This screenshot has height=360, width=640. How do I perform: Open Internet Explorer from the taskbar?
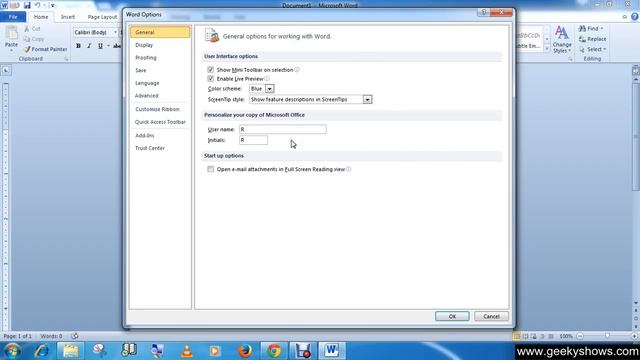(x=41, y=351)
